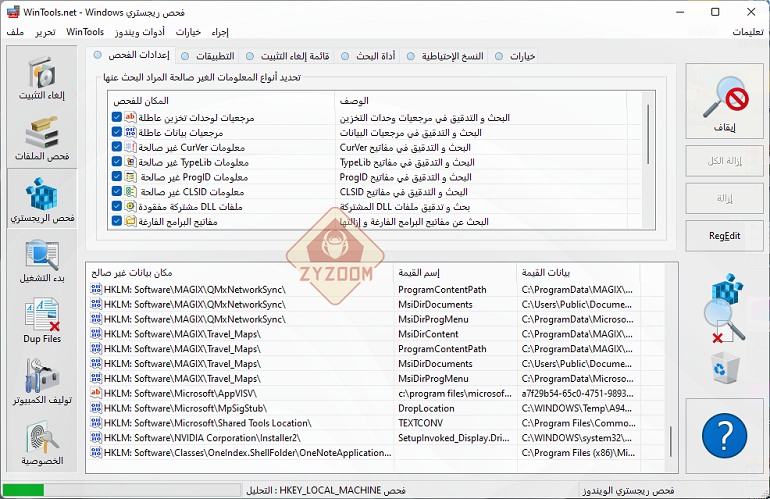
Task: Select the Scan settings tab (إعدادات الفحص)
Action: (131, 55)
